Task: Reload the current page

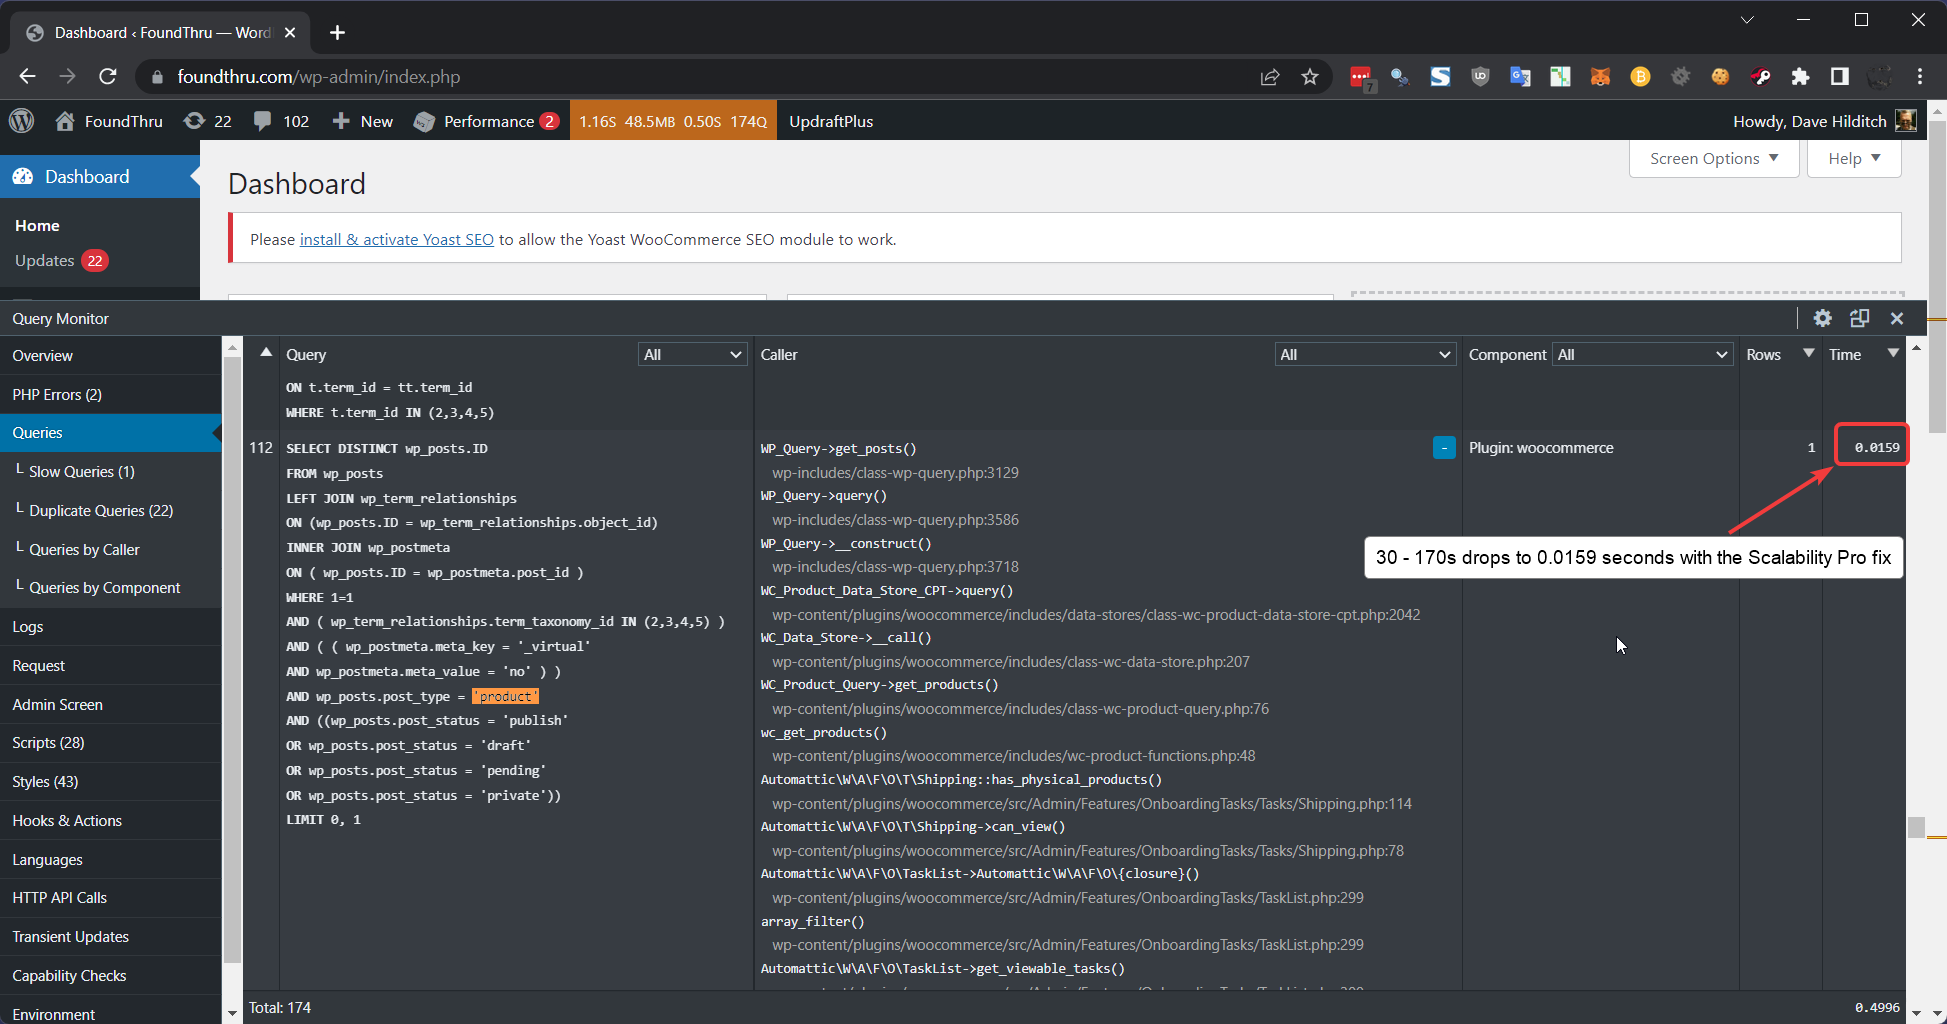Action: (x=108, y=77)
